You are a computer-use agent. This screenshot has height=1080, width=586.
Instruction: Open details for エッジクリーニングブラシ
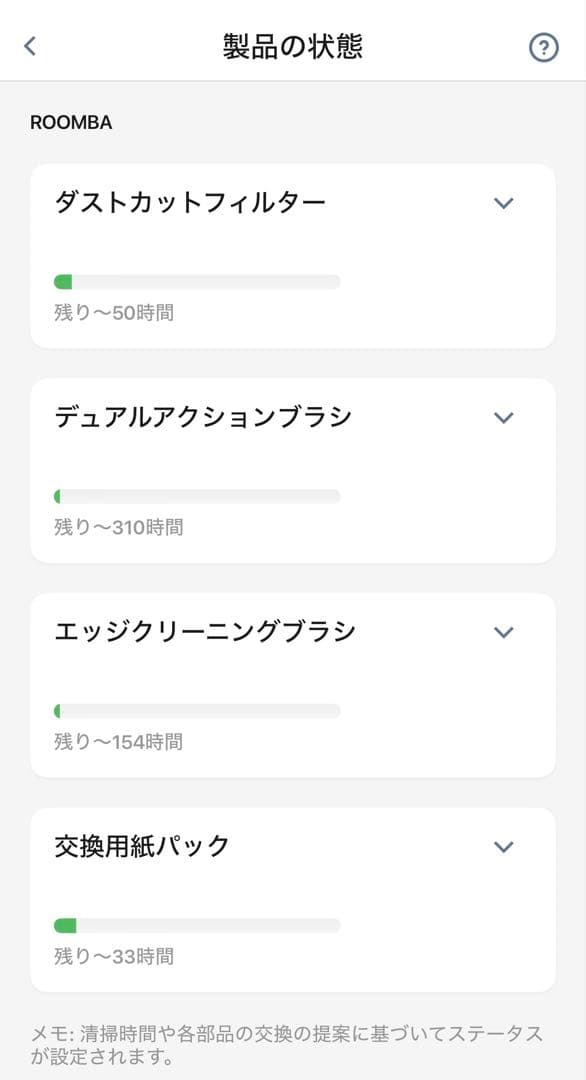pos(503,631)
